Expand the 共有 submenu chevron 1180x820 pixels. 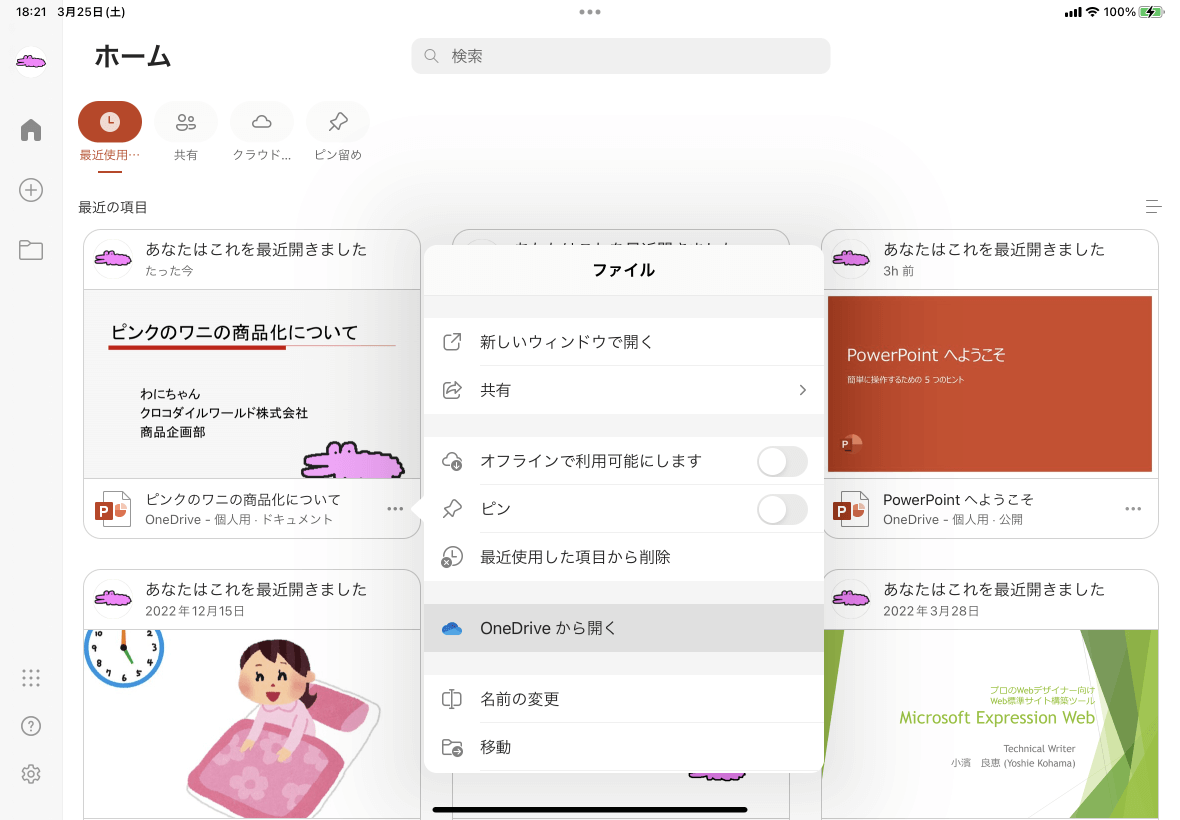point(802,390)
